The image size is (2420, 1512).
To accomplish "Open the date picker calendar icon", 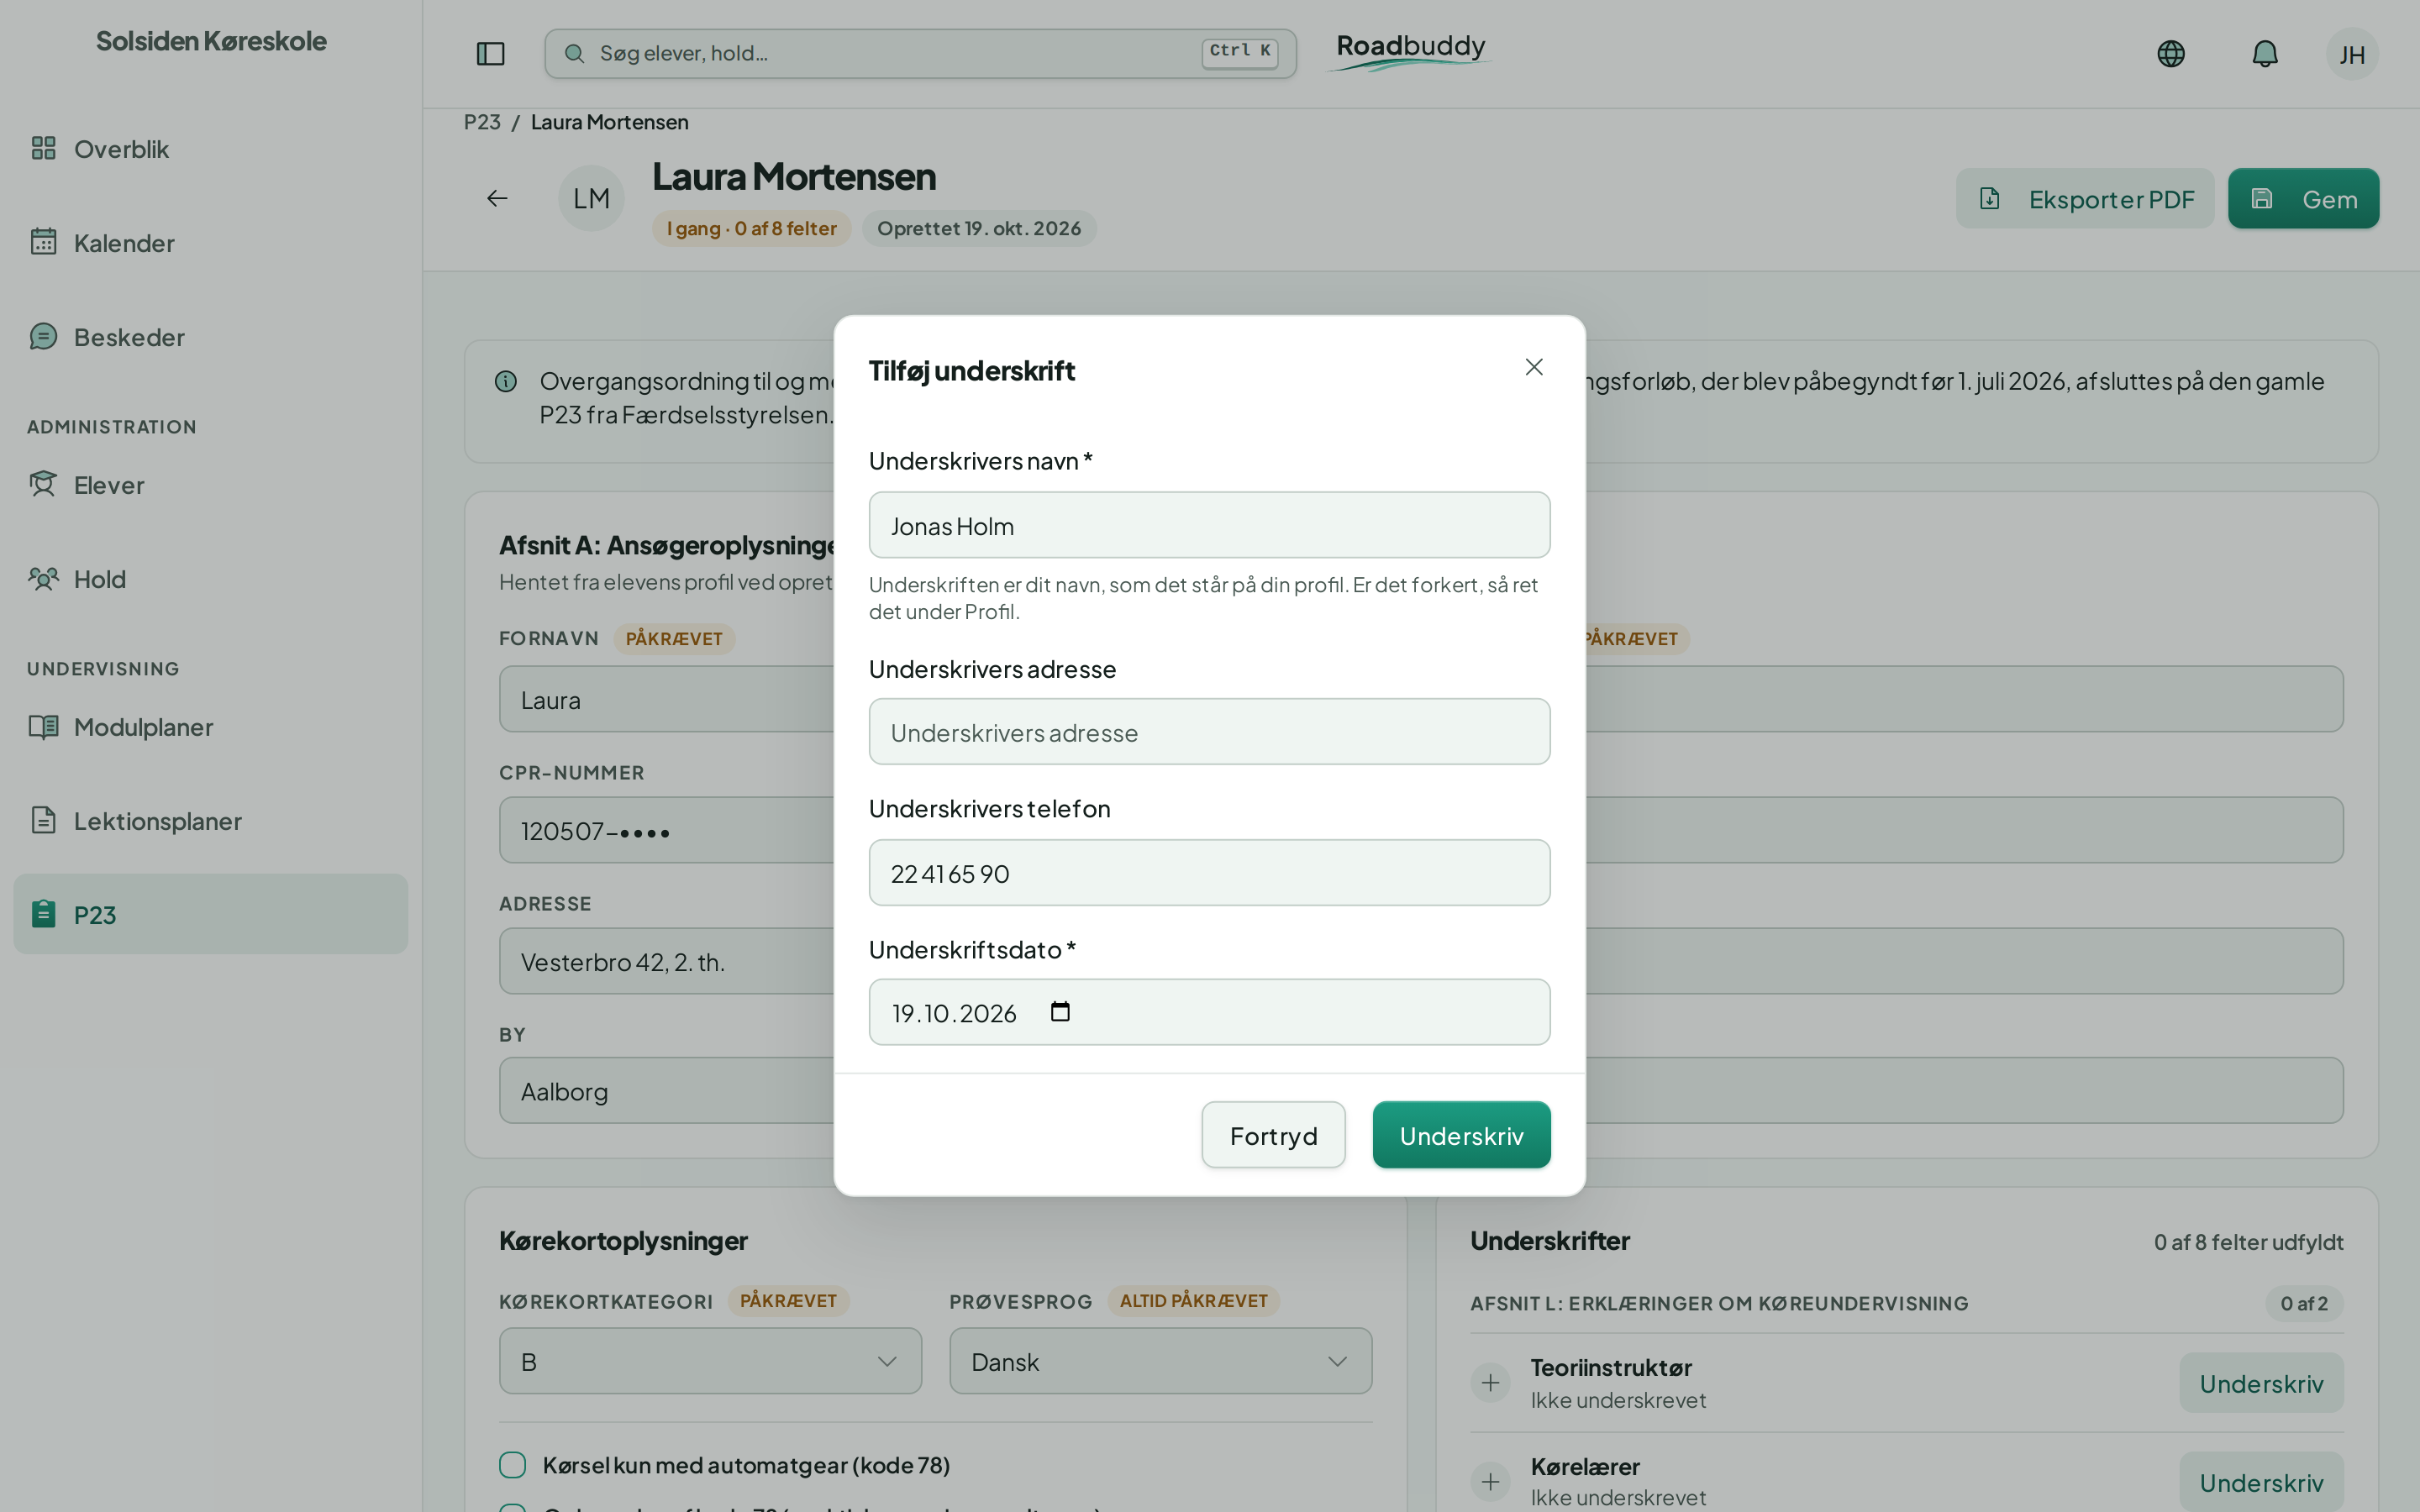I will 1060,1012.
